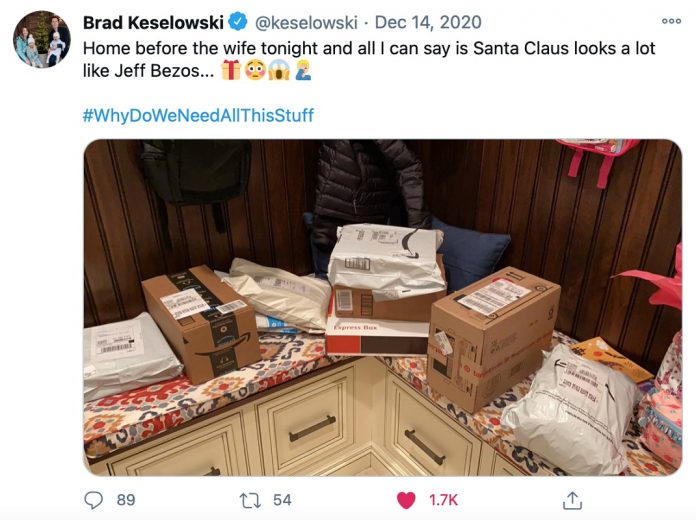Open the @keselowski handle link

point(306,22)
